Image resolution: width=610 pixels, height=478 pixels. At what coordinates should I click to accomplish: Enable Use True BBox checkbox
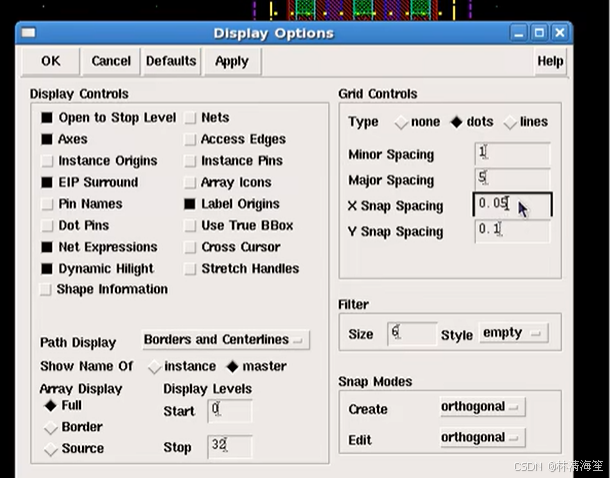click(190, 225)
